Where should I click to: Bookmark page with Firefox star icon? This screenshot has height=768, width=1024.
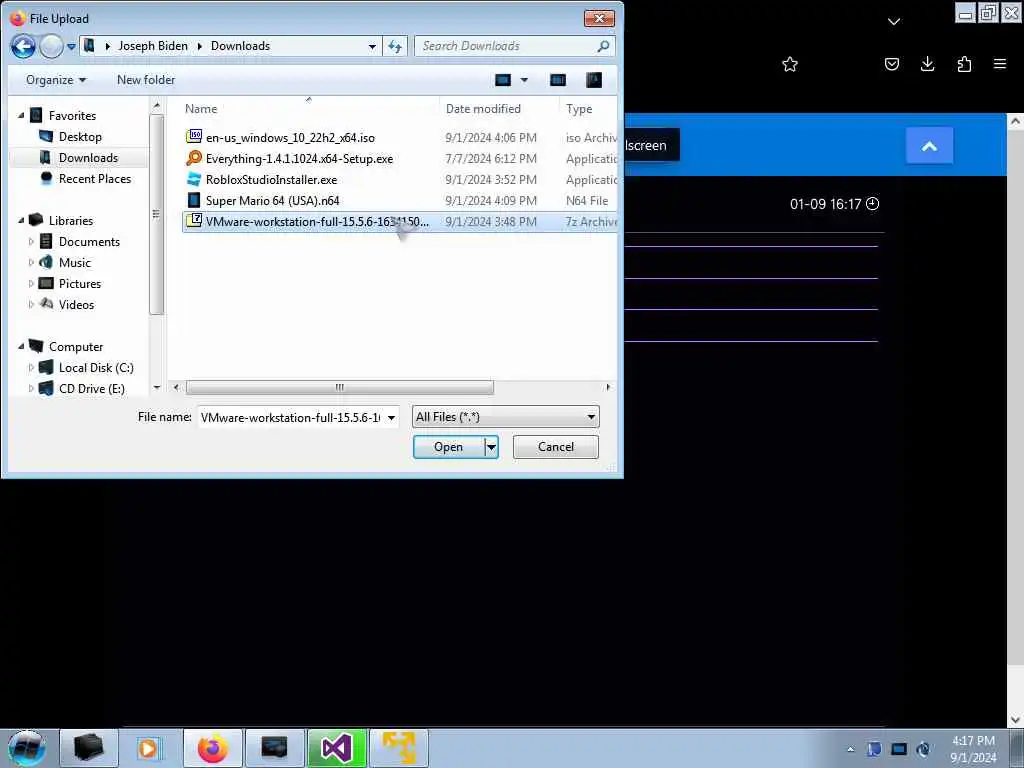click(x=790, y=64)
